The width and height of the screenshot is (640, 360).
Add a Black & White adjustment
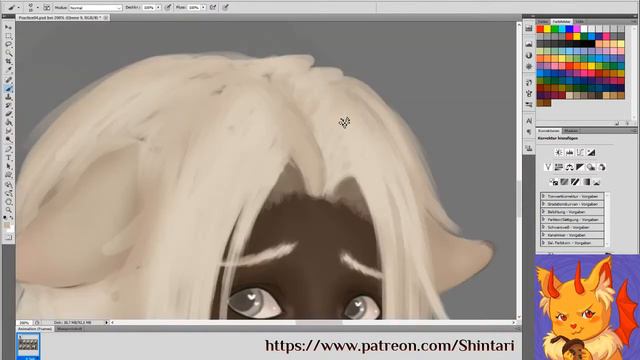point(580,167)
